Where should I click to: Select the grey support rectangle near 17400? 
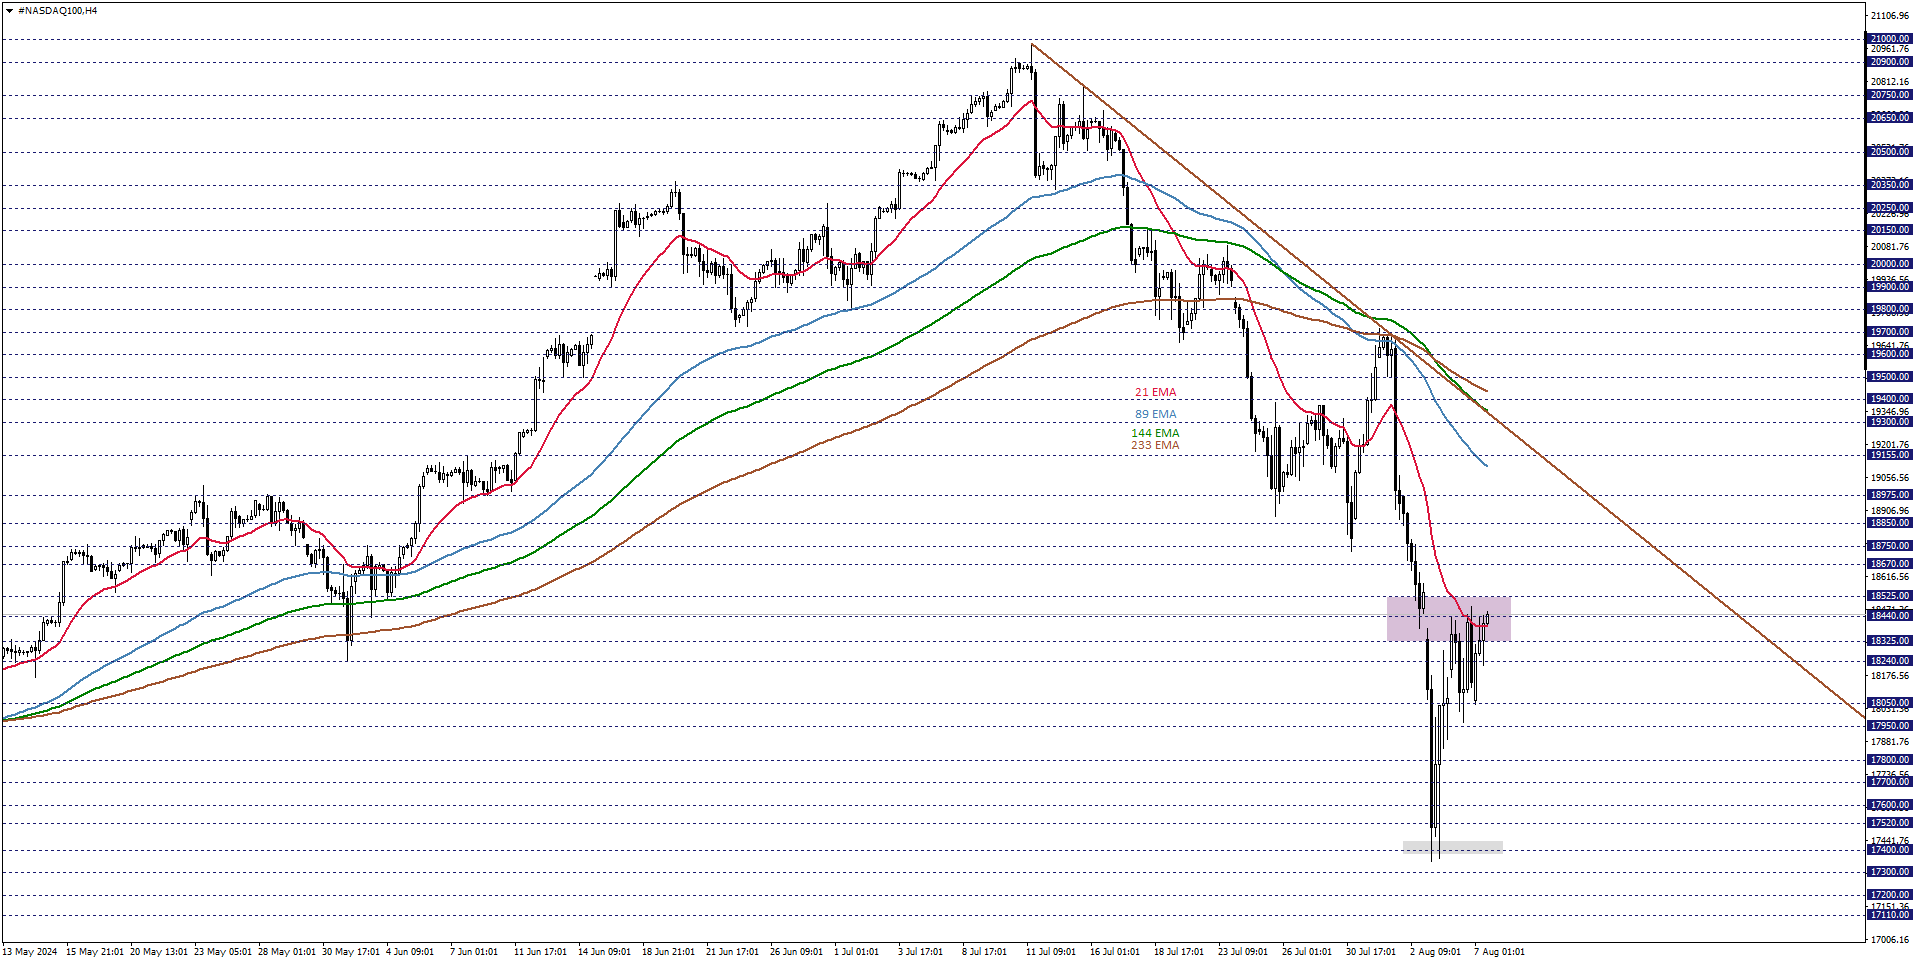coord(1452,847)
